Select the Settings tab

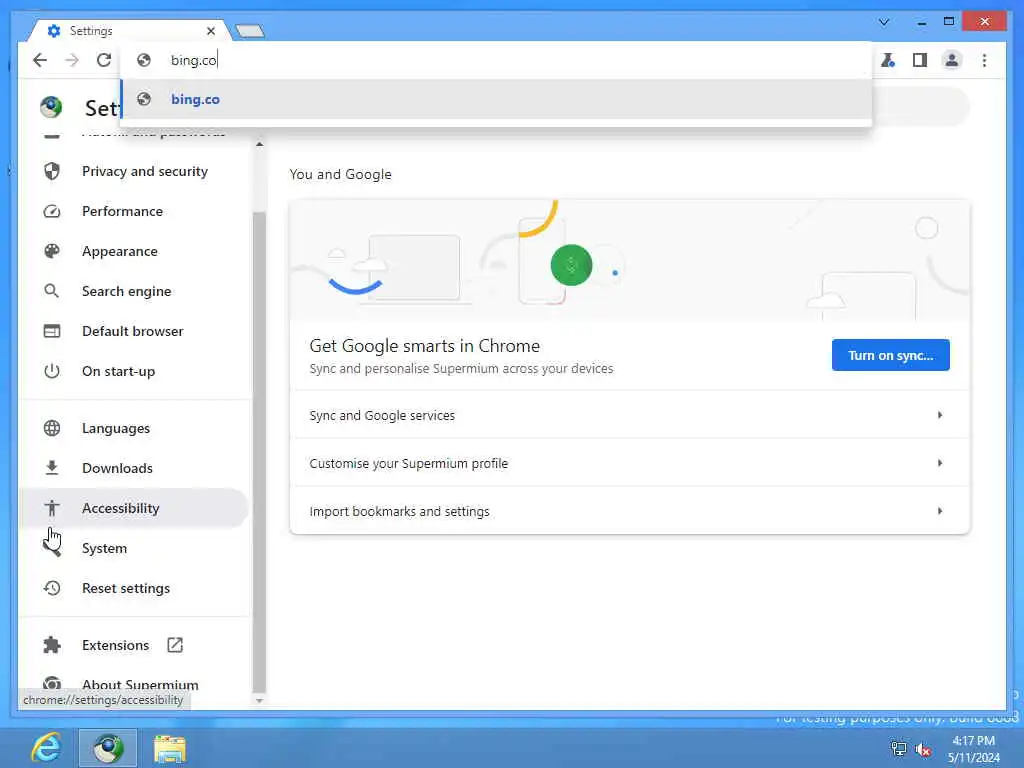pos(129,31)
